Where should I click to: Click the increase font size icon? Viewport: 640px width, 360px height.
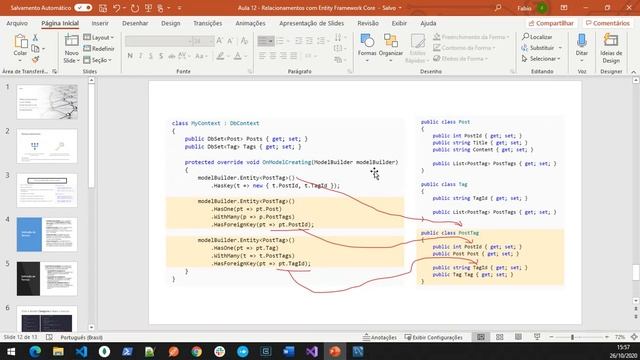coord(220,40)
